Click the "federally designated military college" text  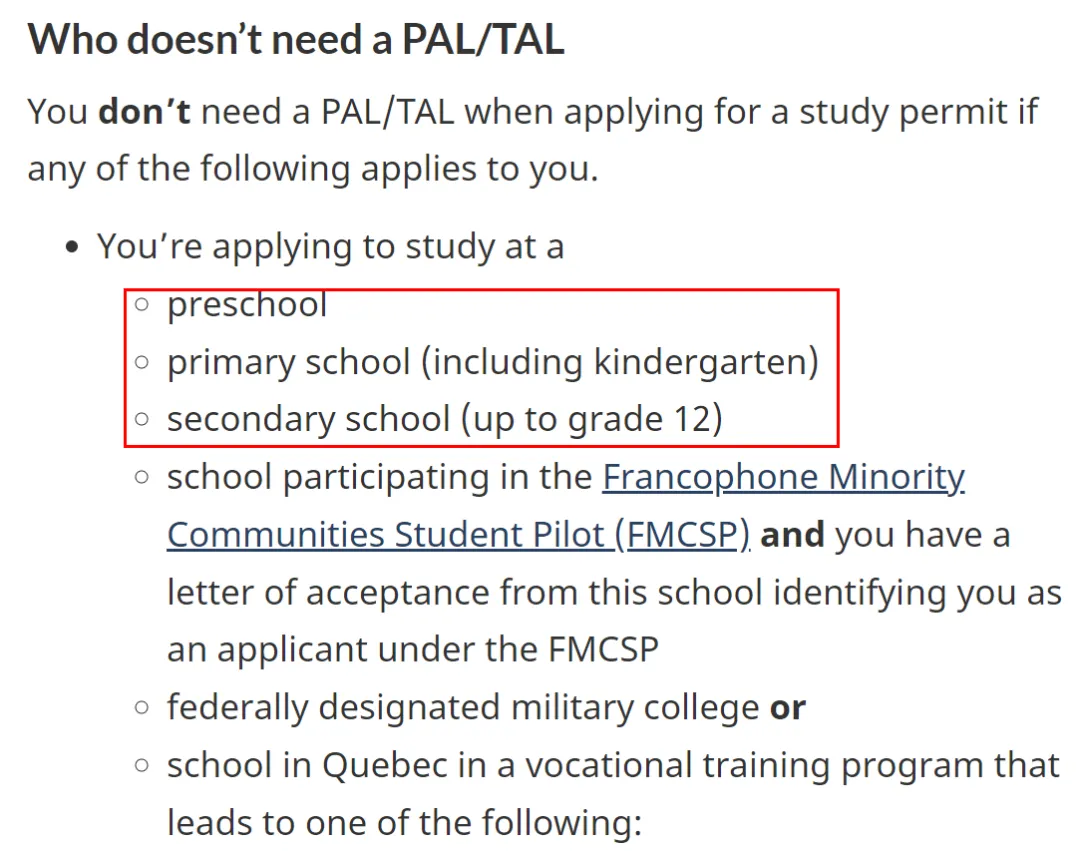click(462, 708)
